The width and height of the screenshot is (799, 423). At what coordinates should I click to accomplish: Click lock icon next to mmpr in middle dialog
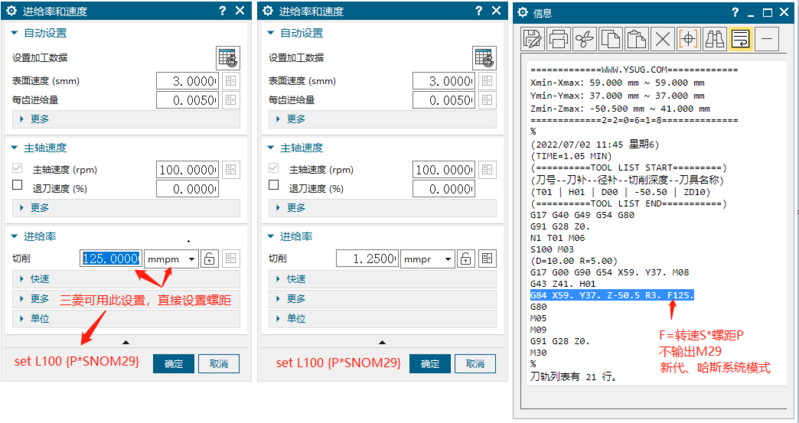[x=466, y=258]
